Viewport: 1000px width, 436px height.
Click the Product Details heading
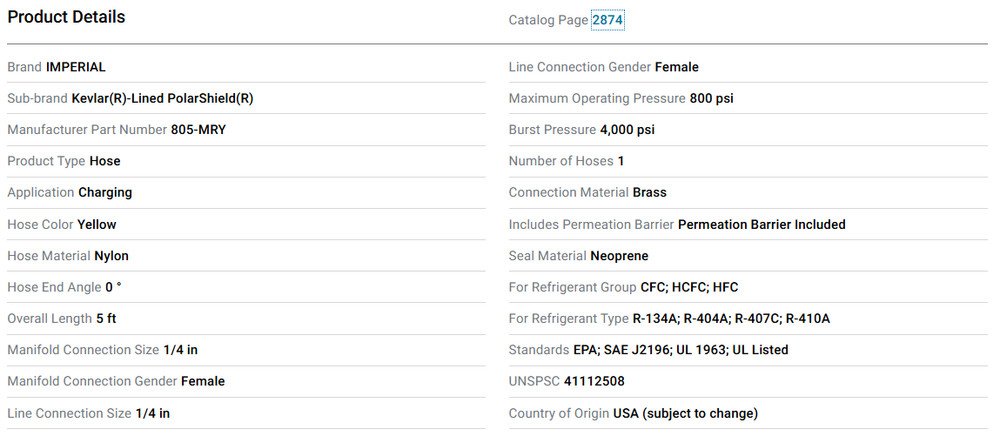(66, 17)
